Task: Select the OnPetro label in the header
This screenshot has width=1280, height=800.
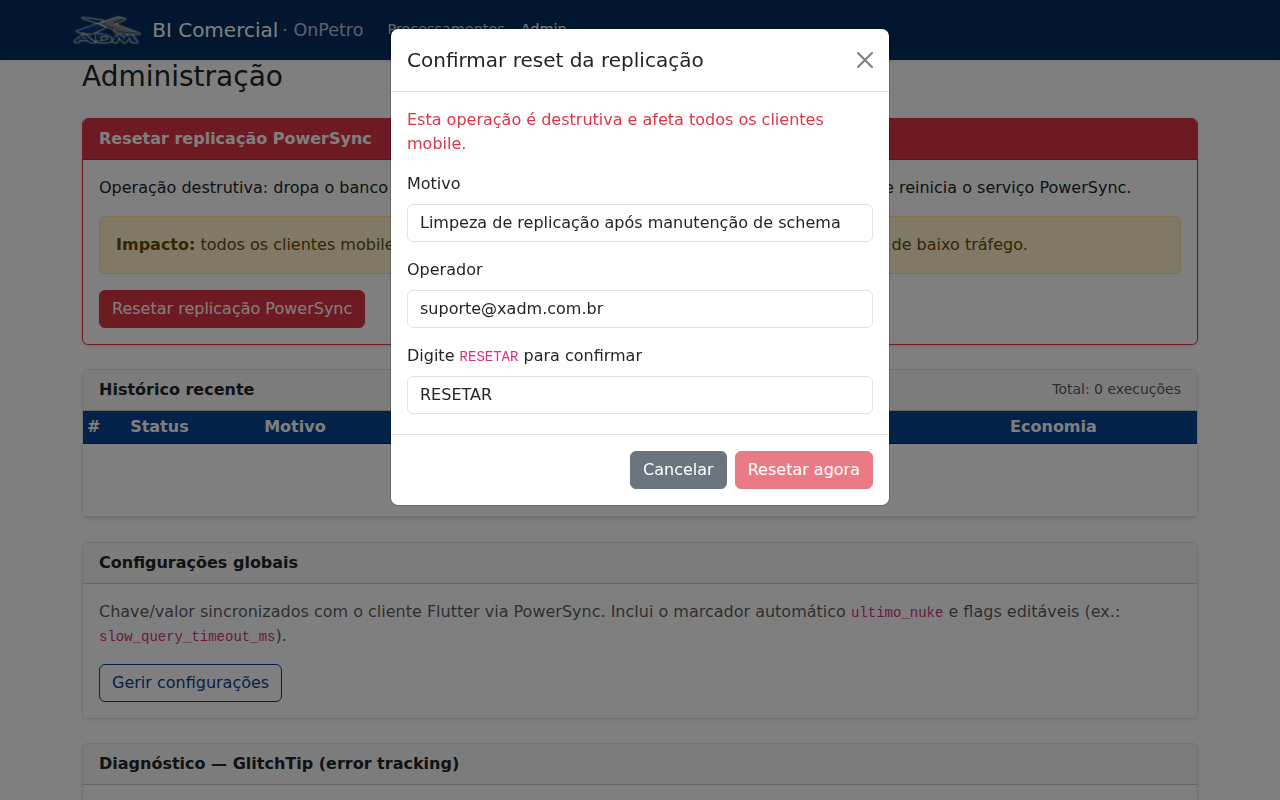Action: 328,30
